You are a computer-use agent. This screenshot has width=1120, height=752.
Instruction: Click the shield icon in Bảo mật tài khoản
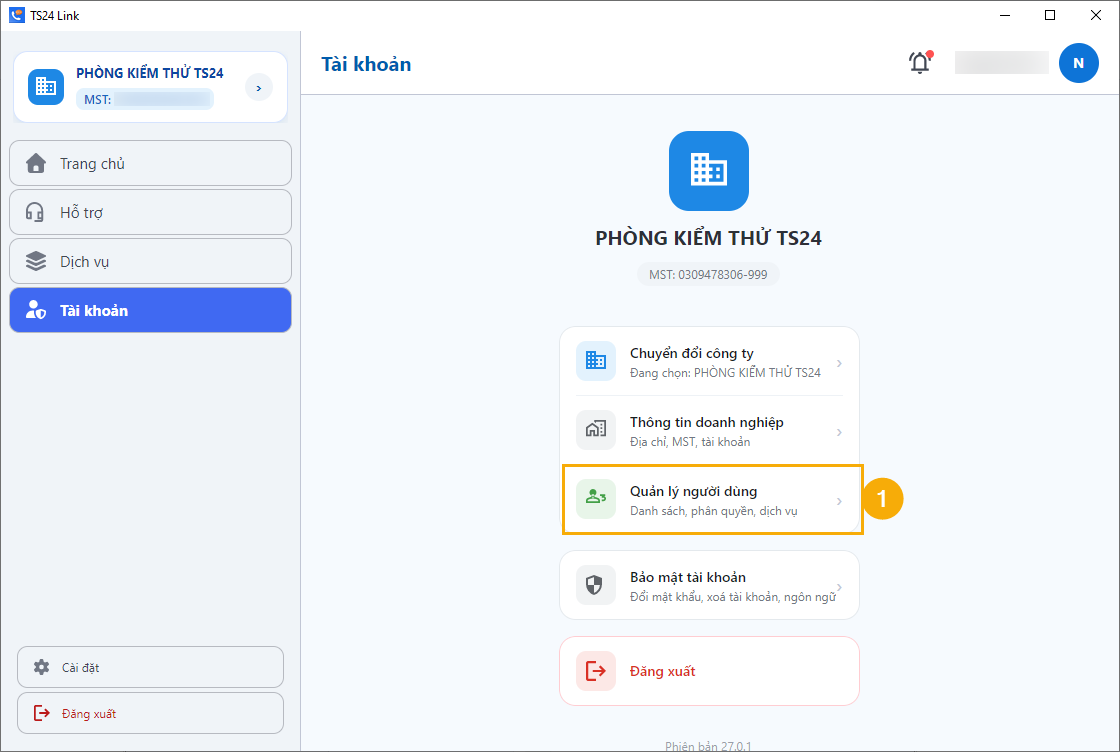(x=596, y=585)
